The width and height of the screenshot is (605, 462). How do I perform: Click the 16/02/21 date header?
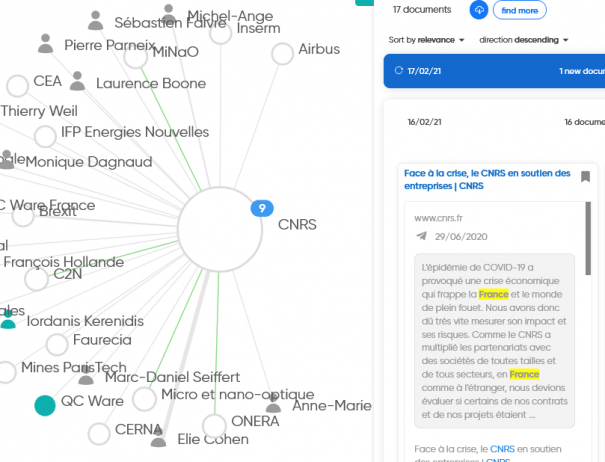coord(424,122)
